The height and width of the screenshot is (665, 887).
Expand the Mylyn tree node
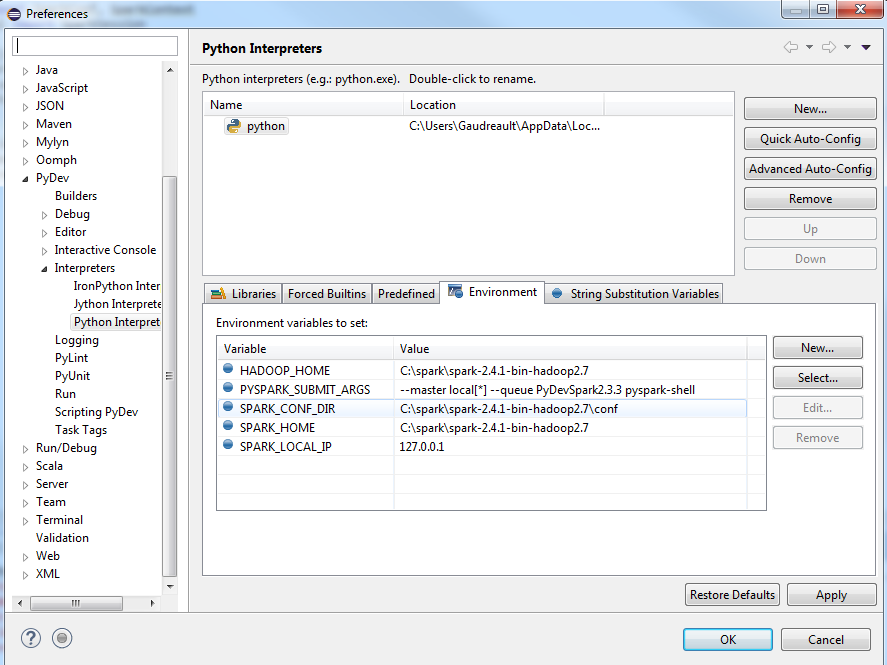pyautogui.click(x=25, y=143)
